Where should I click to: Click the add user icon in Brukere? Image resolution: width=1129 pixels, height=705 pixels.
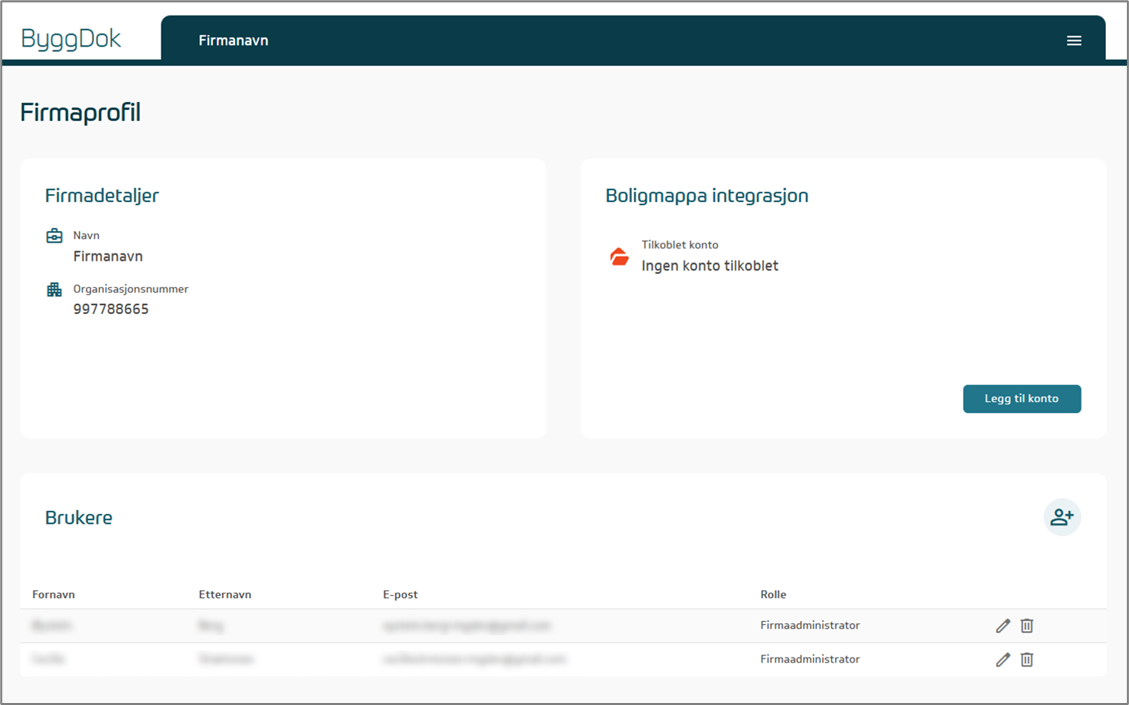(1062, 517)
